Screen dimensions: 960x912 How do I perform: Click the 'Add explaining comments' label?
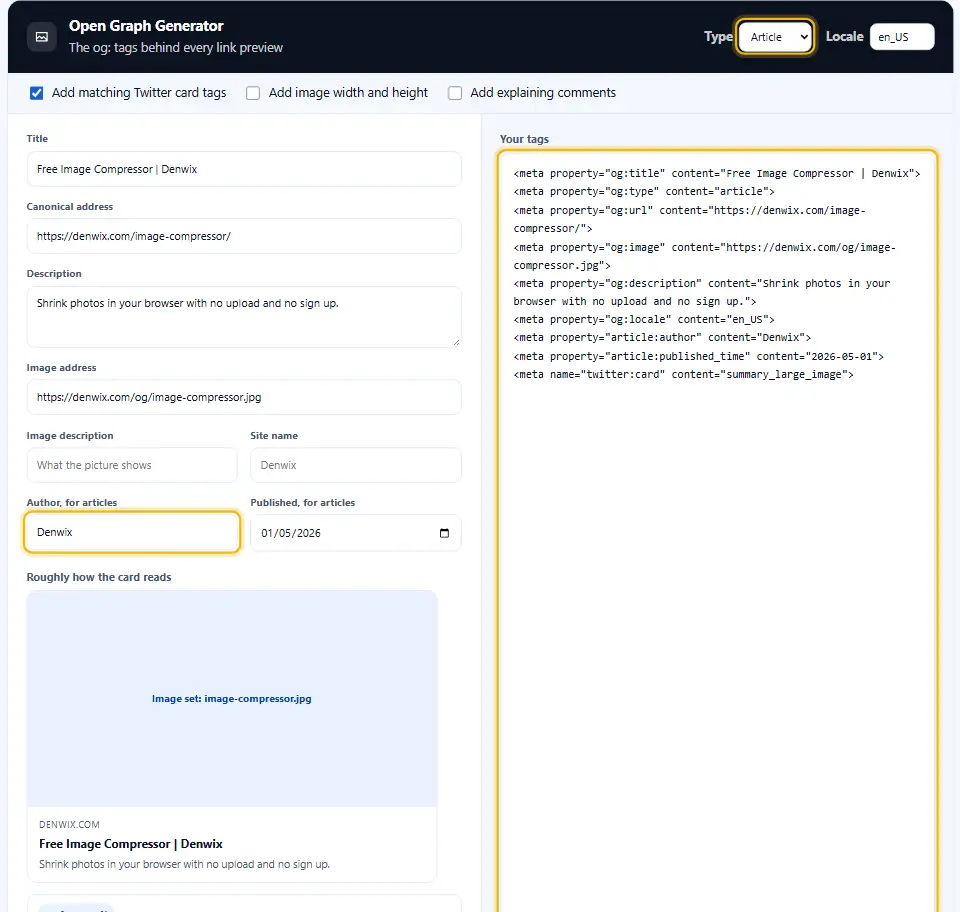(543, 93)
